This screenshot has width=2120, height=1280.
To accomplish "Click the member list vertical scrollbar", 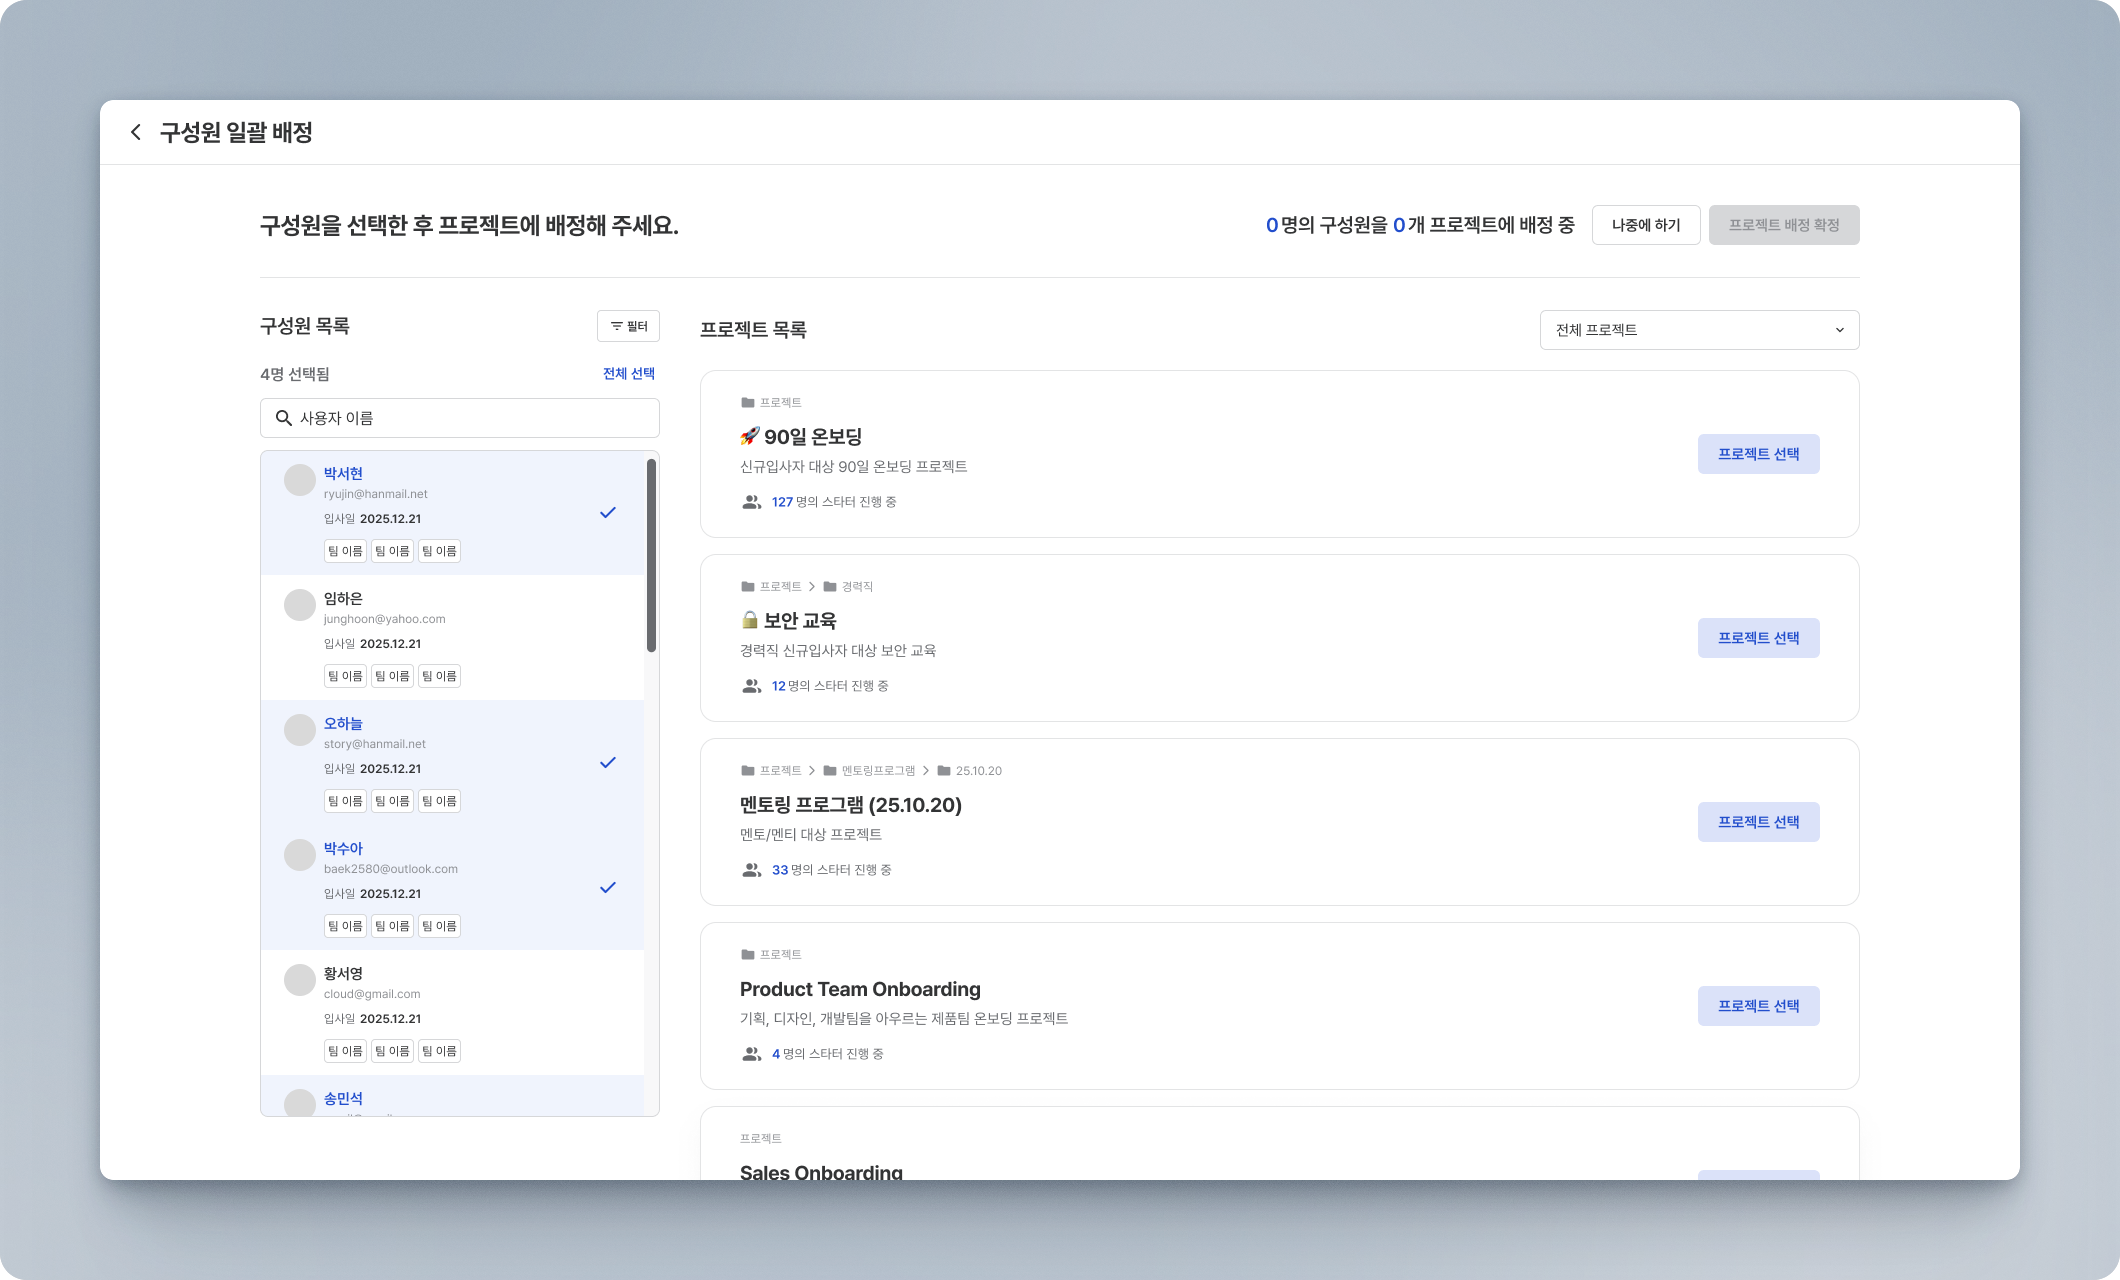I will [651, 555].
